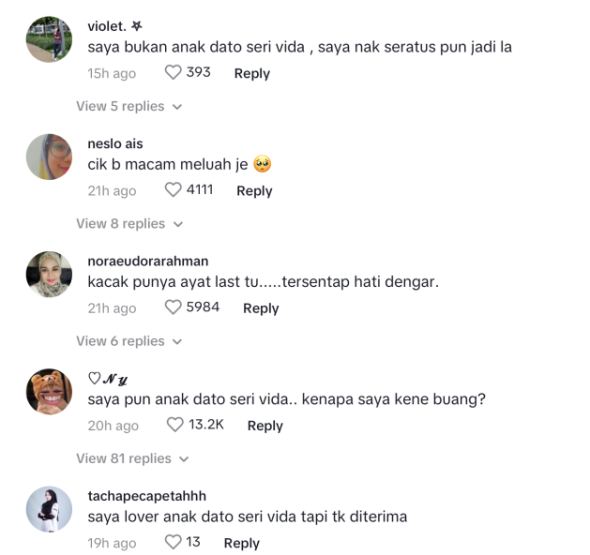Like violet's comment with 393 likes

[173, 72]
